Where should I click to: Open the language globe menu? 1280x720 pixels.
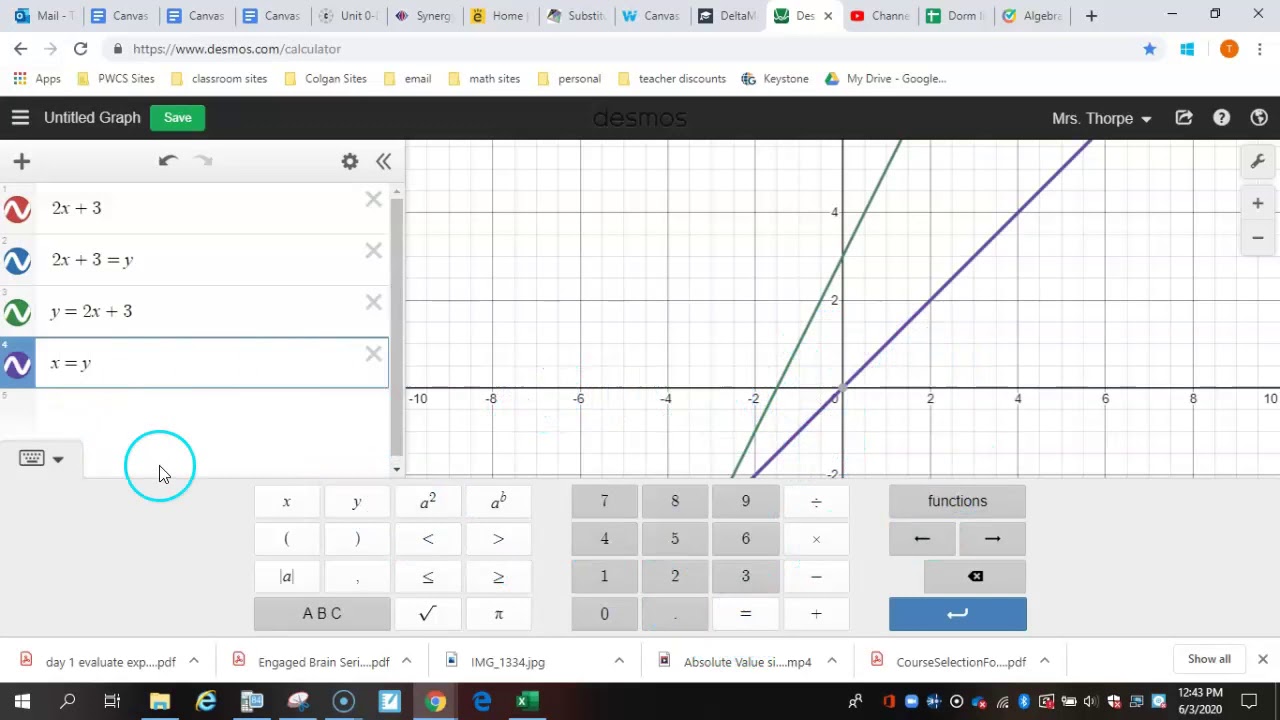[x=1259, y=118]
